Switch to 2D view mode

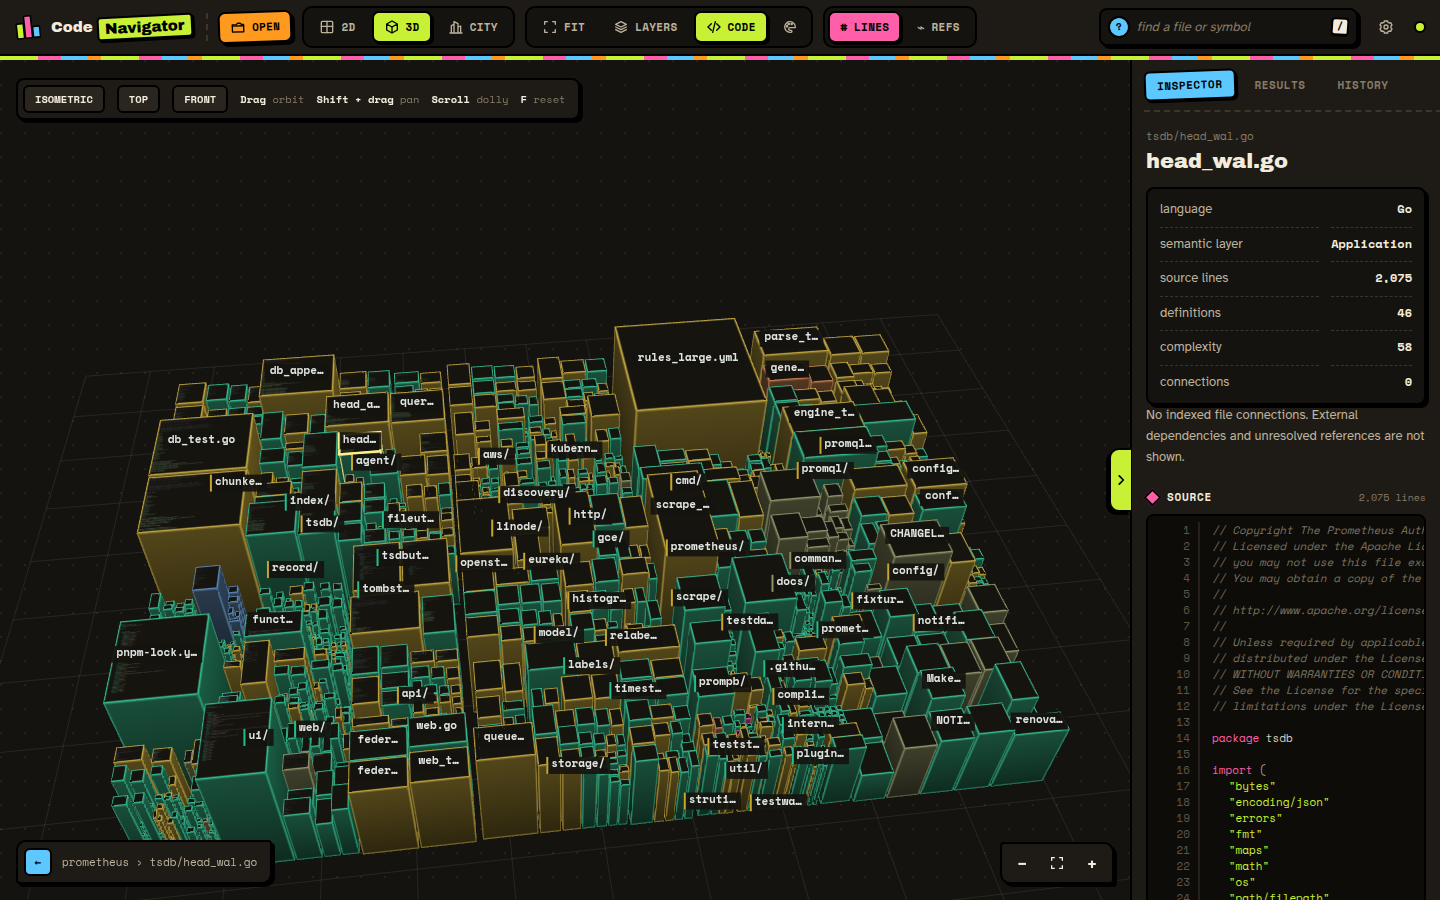pos(338,27)
